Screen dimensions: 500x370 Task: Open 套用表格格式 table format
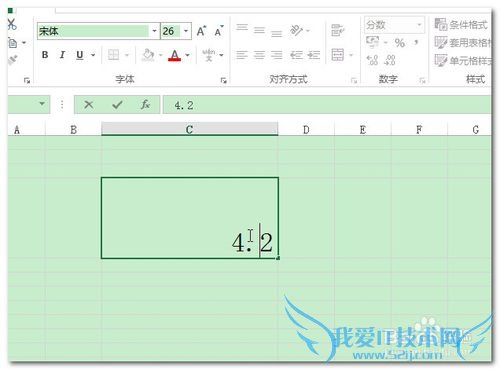[463, 43]
